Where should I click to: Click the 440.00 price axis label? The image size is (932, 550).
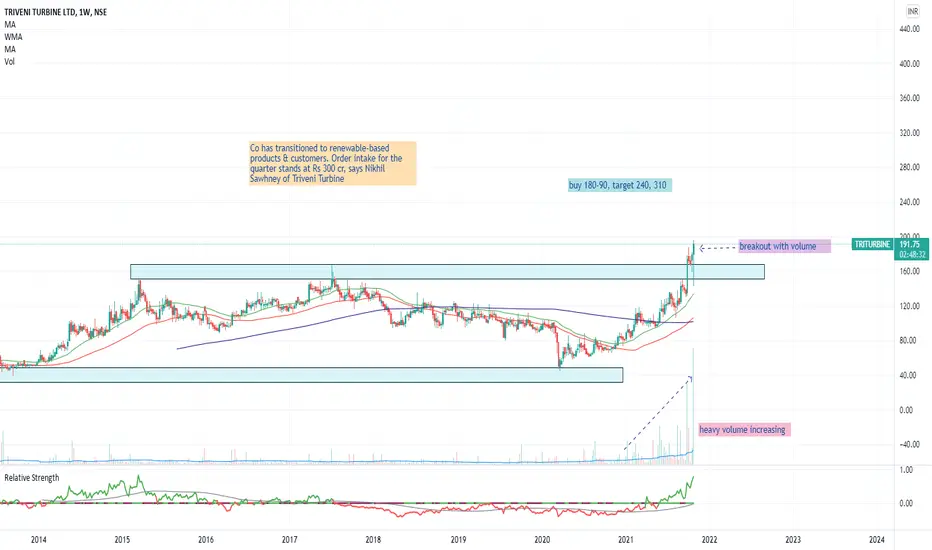(x=909, y=29)
